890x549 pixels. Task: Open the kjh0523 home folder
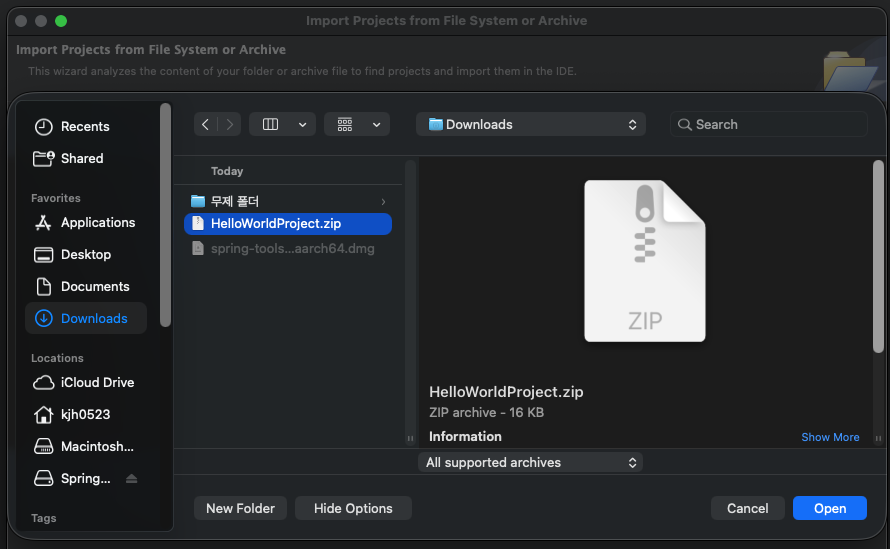[86, 414]
